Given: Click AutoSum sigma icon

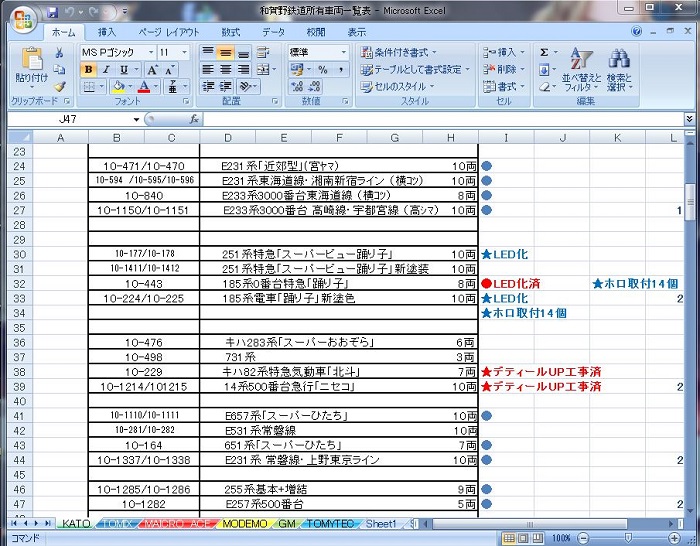Looking at the screenshot, I should pyautogui.click(x=544, y=52).
